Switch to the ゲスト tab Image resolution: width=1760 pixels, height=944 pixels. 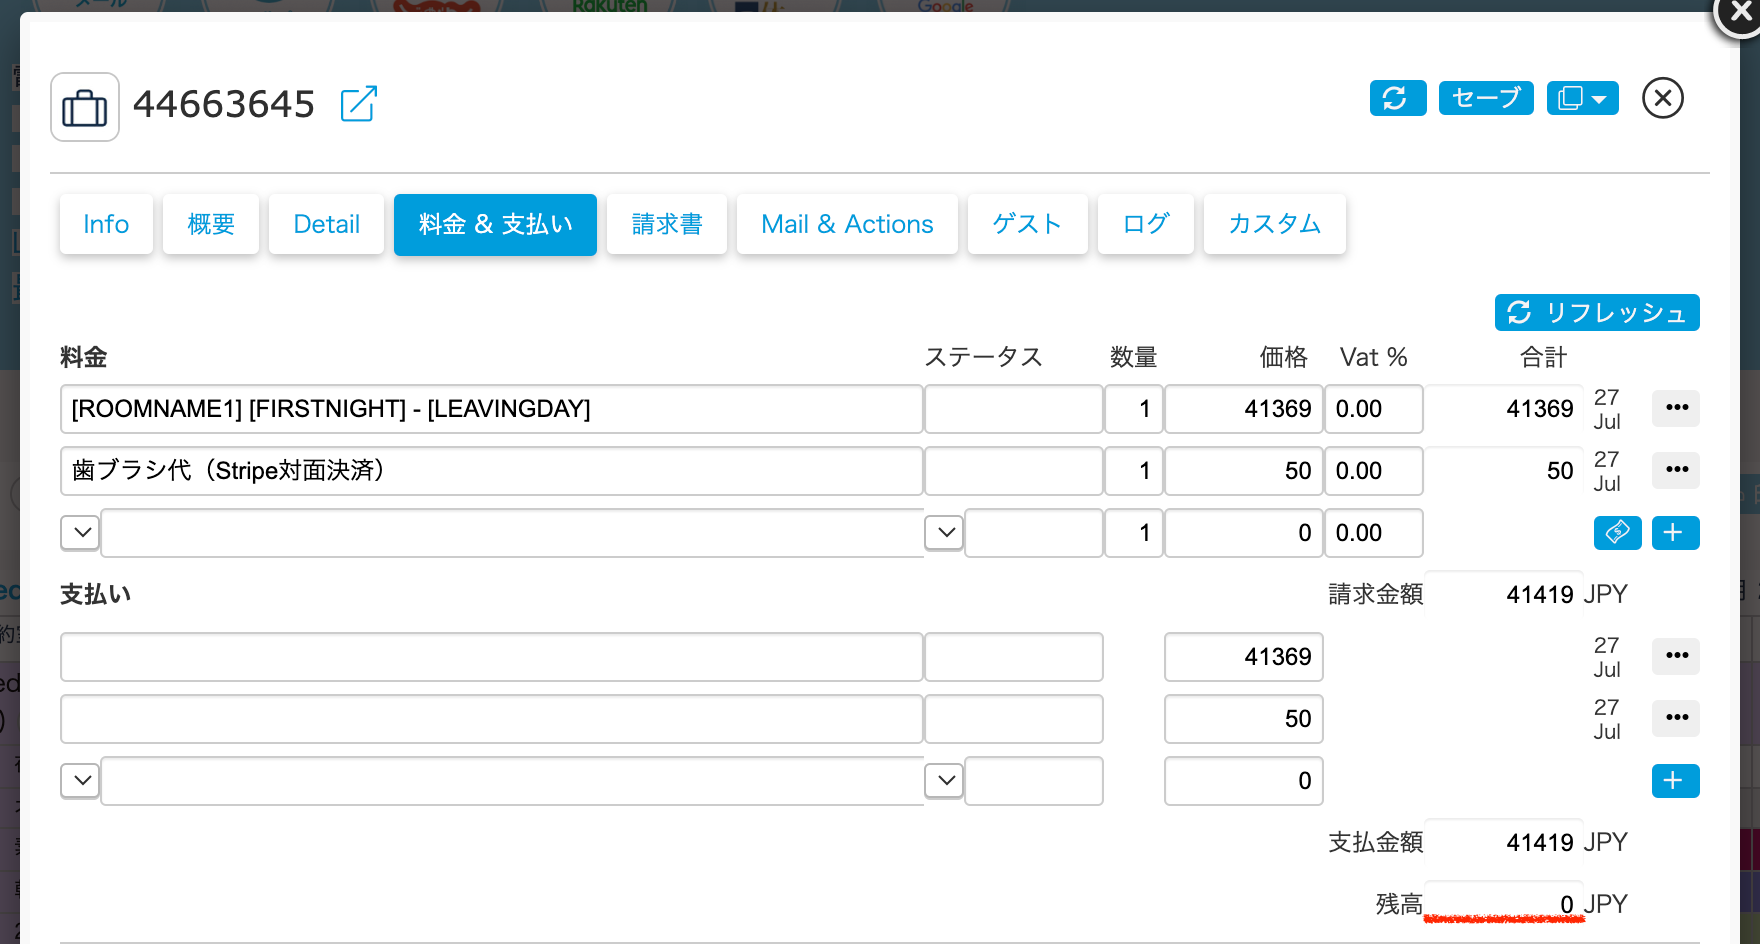[x=1026, y=224]
